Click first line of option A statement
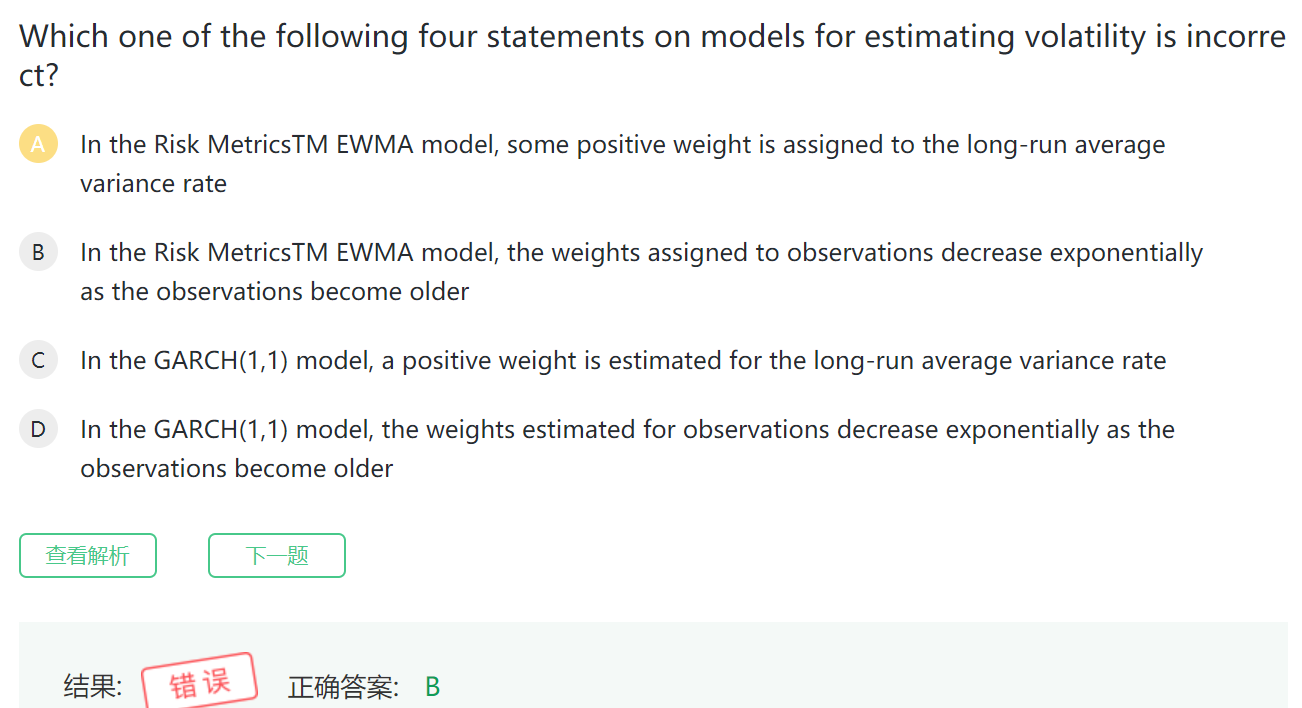 [x=622, y=145]
